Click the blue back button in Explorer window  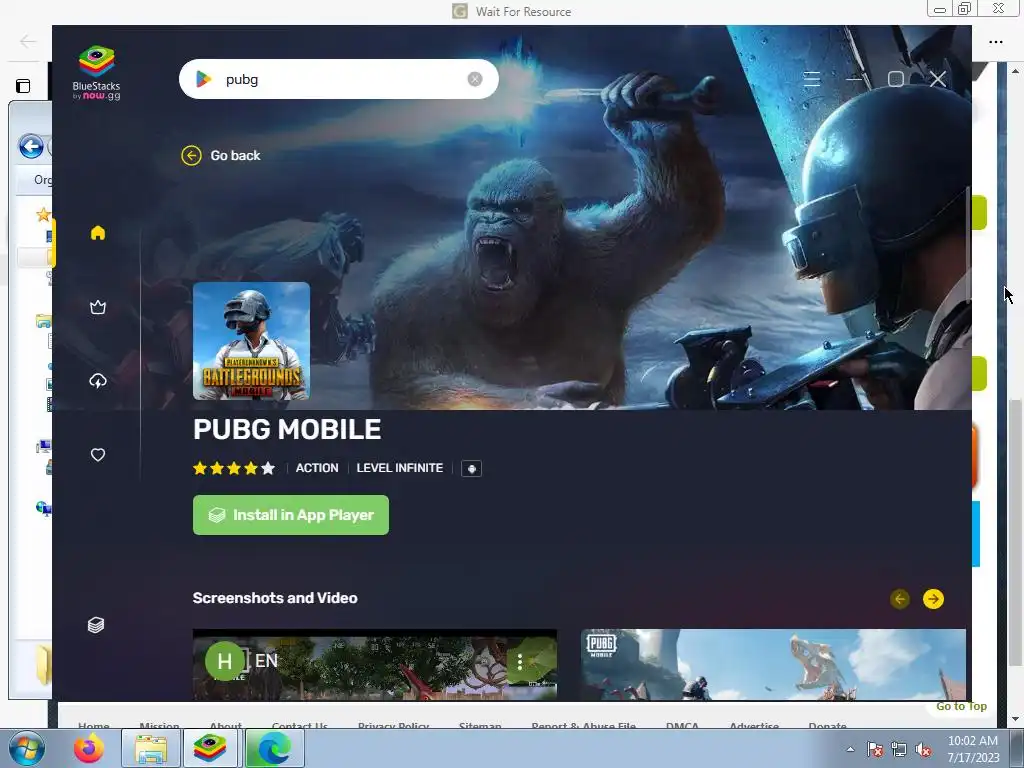(x=31, y=146)
